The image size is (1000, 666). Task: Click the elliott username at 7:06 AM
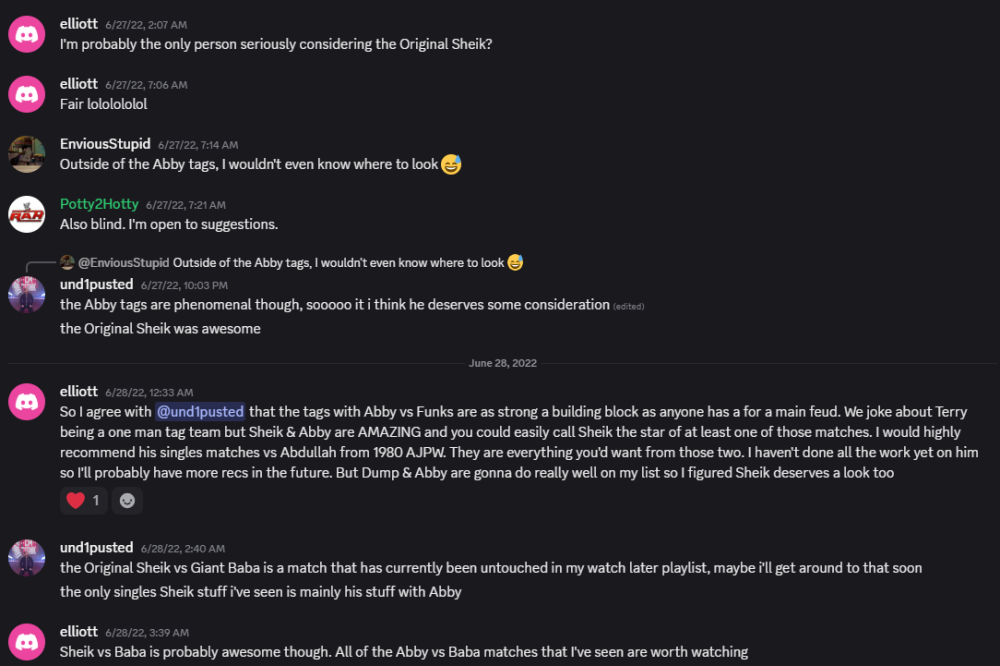click(x=79, y=84)
